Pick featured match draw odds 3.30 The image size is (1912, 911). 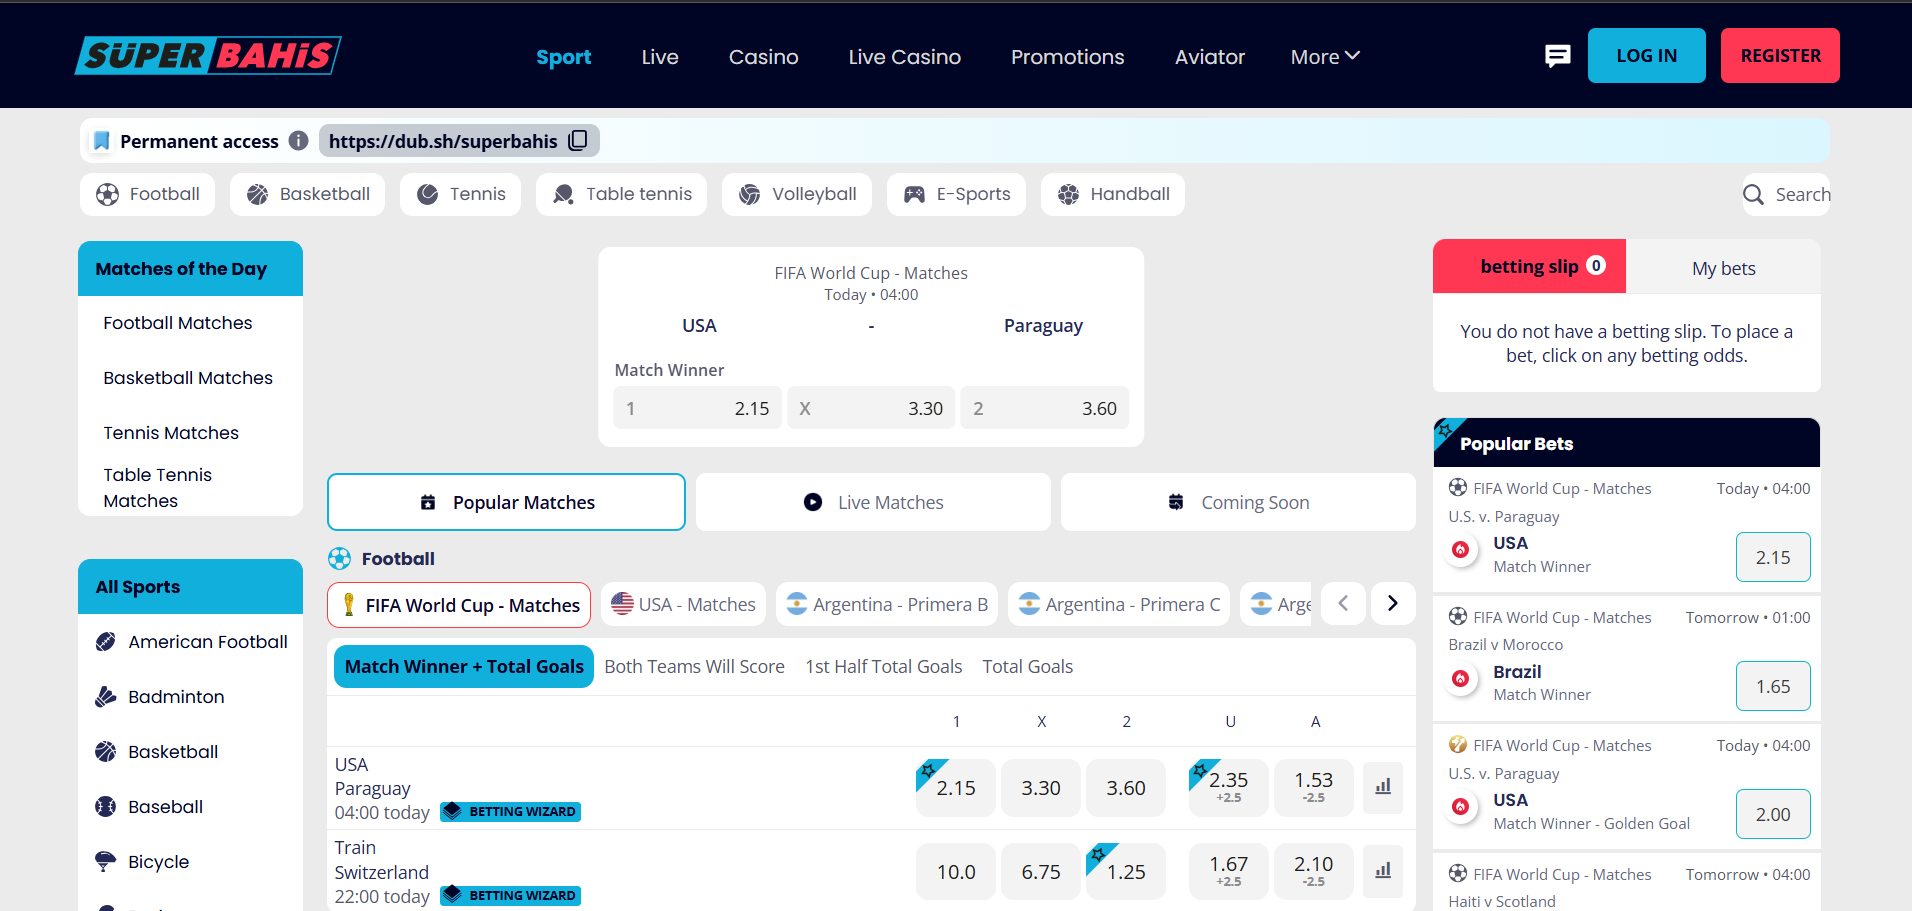[871, 408]
